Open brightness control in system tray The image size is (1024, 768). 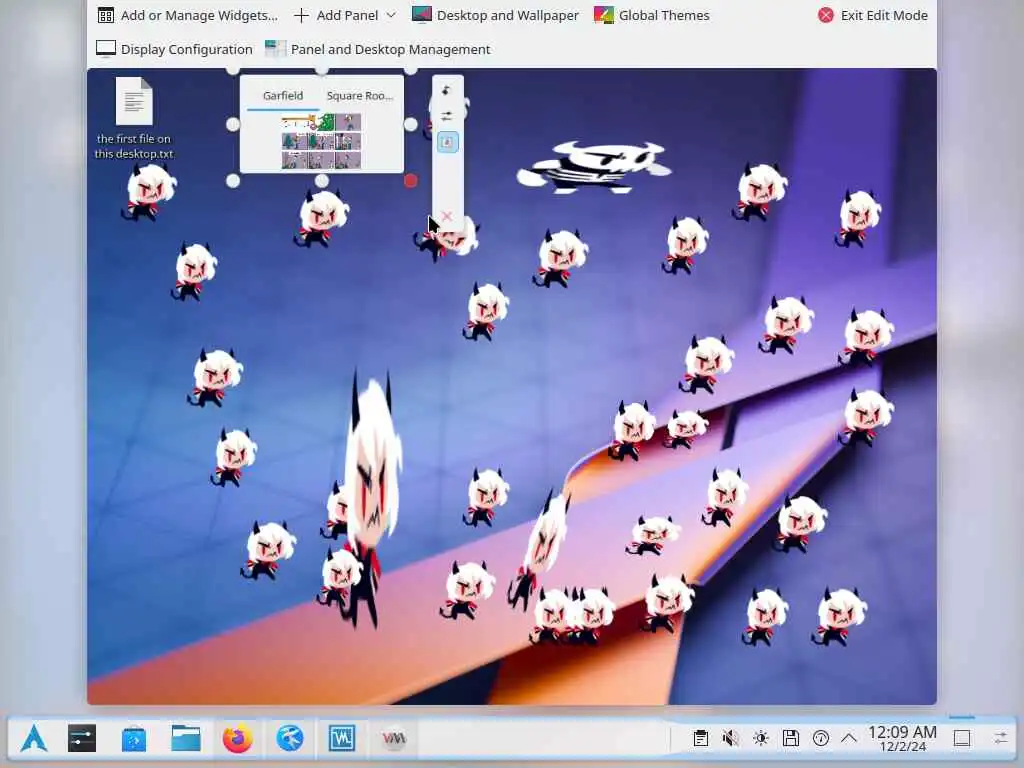pyautogui.click(x=761, y=739)
